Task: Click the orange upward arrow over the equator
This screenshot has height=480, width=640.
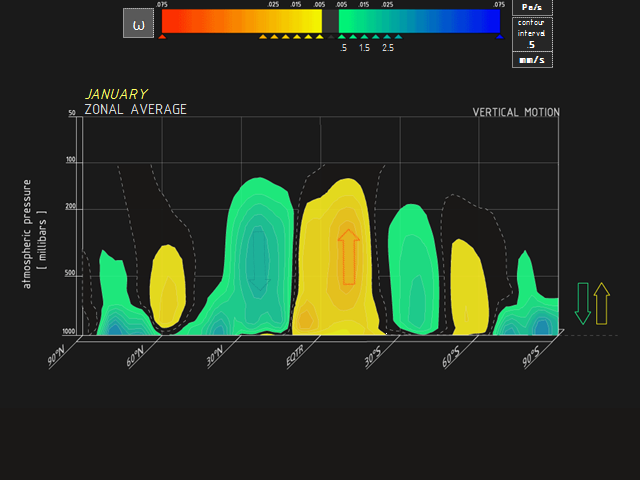Action: (x=348, y=256)
